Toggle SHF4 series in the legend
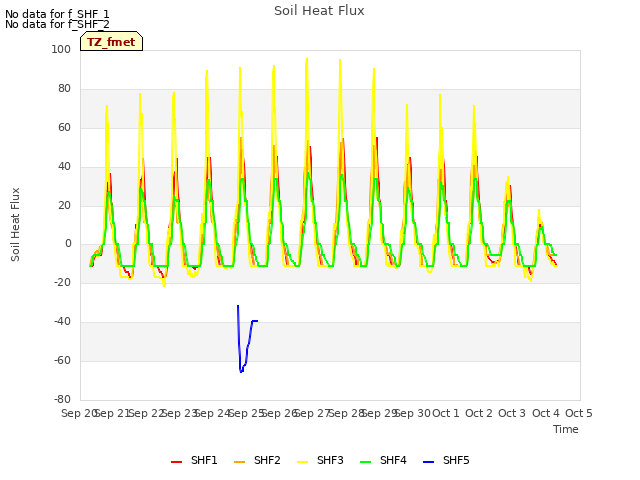This screenshot has height=480, width=640. (x=383, y=460)
